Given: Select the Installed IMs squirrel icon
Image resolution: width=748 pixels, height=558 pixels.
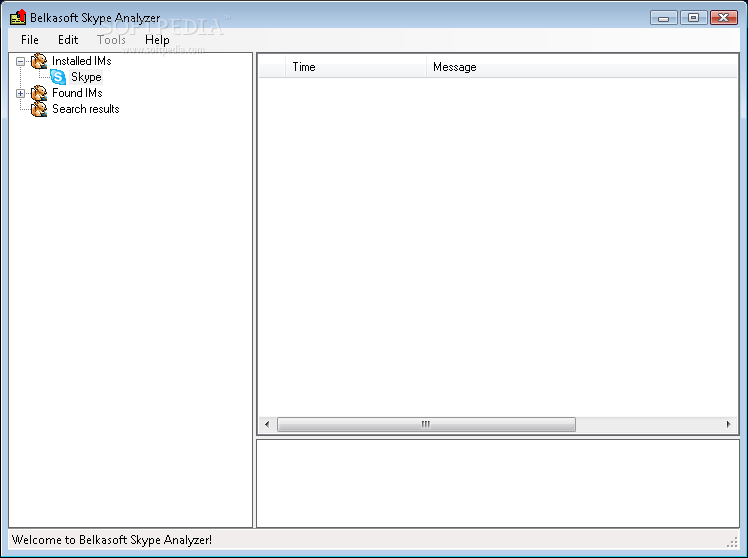Looking at the screenshot, I should point(39,61).
